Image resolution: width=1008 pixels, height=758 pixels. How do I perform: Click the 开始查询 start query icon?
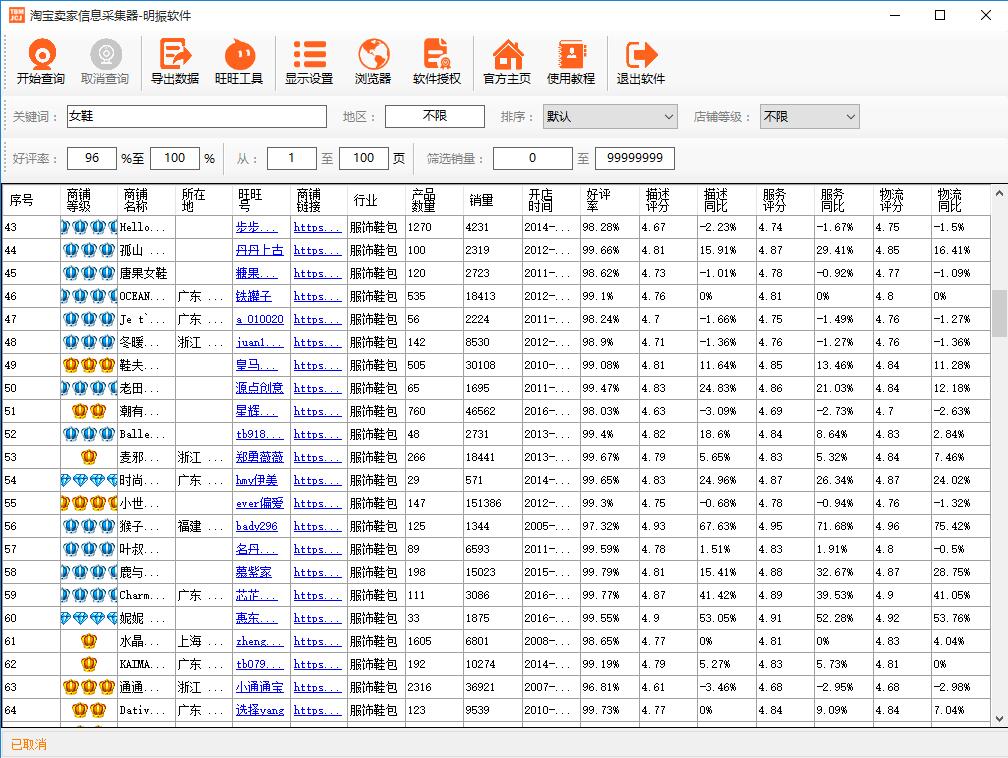click(x=40, y=62)
